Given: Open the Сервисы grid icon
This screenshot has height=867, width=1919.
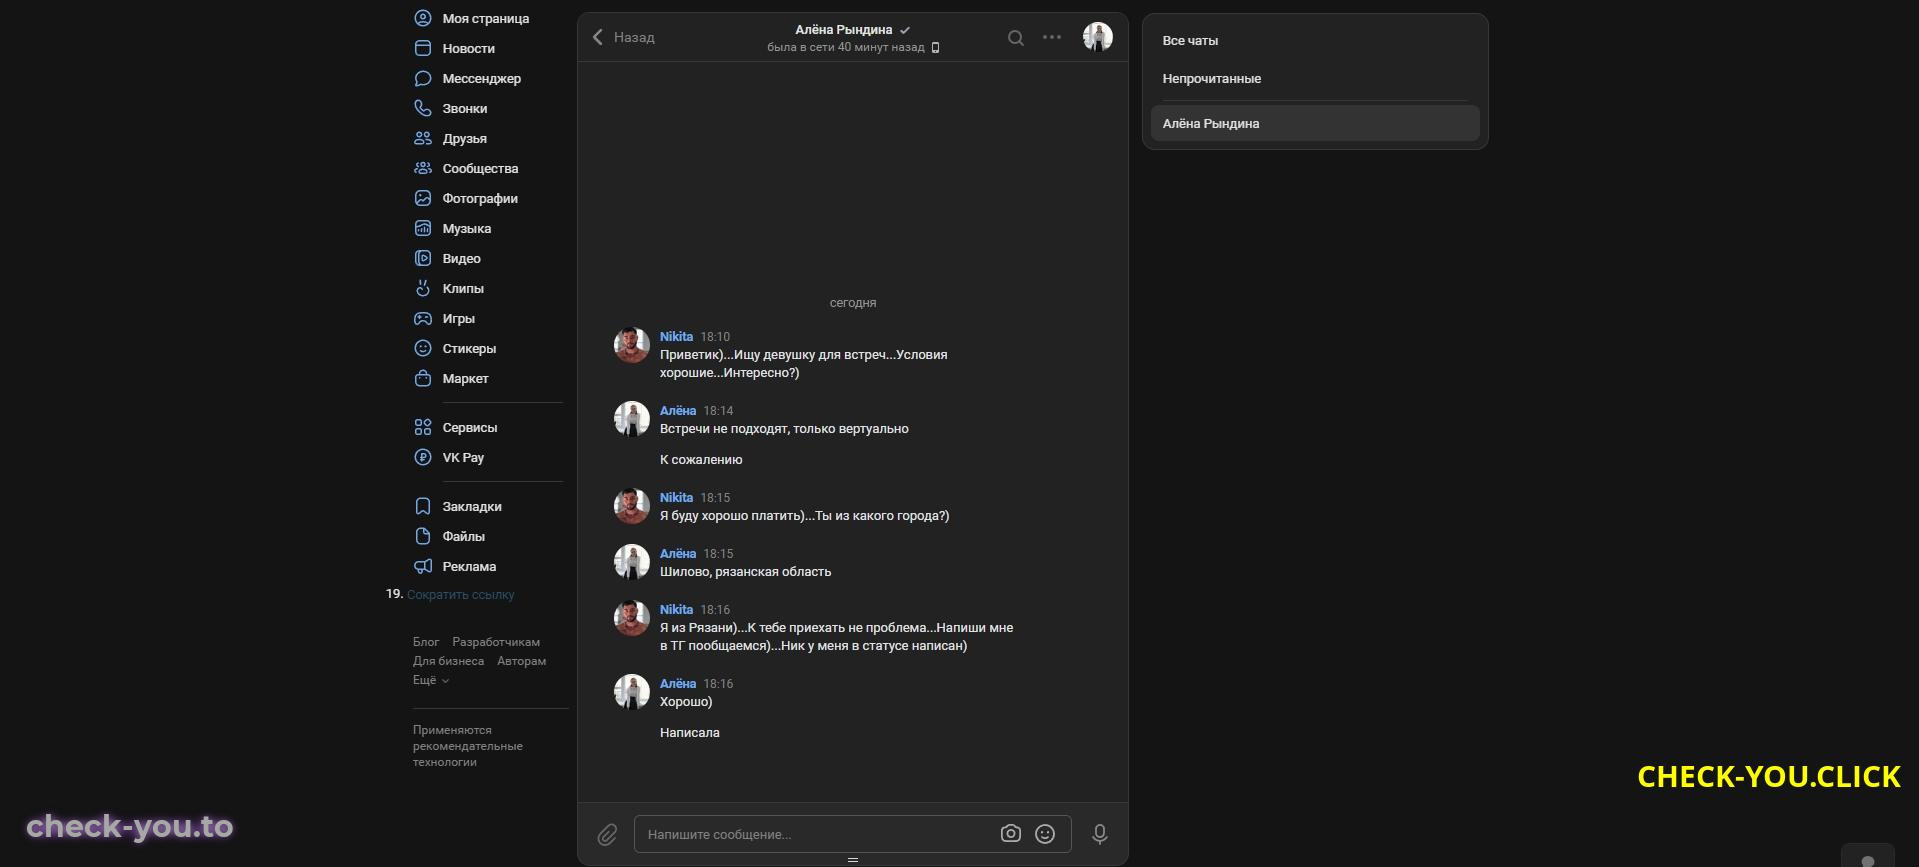Looking at the screenshot, I should [x=423, y=427].
